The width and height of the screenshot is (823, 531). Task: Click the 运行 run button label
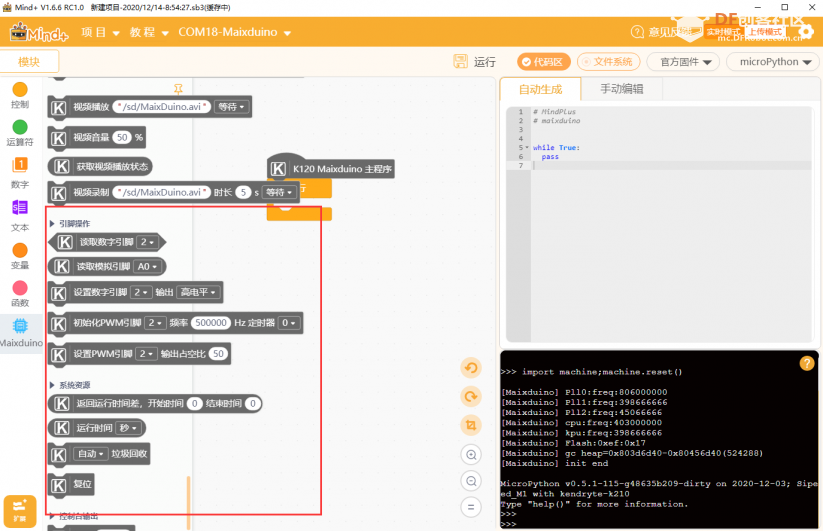tap(484, 62)
